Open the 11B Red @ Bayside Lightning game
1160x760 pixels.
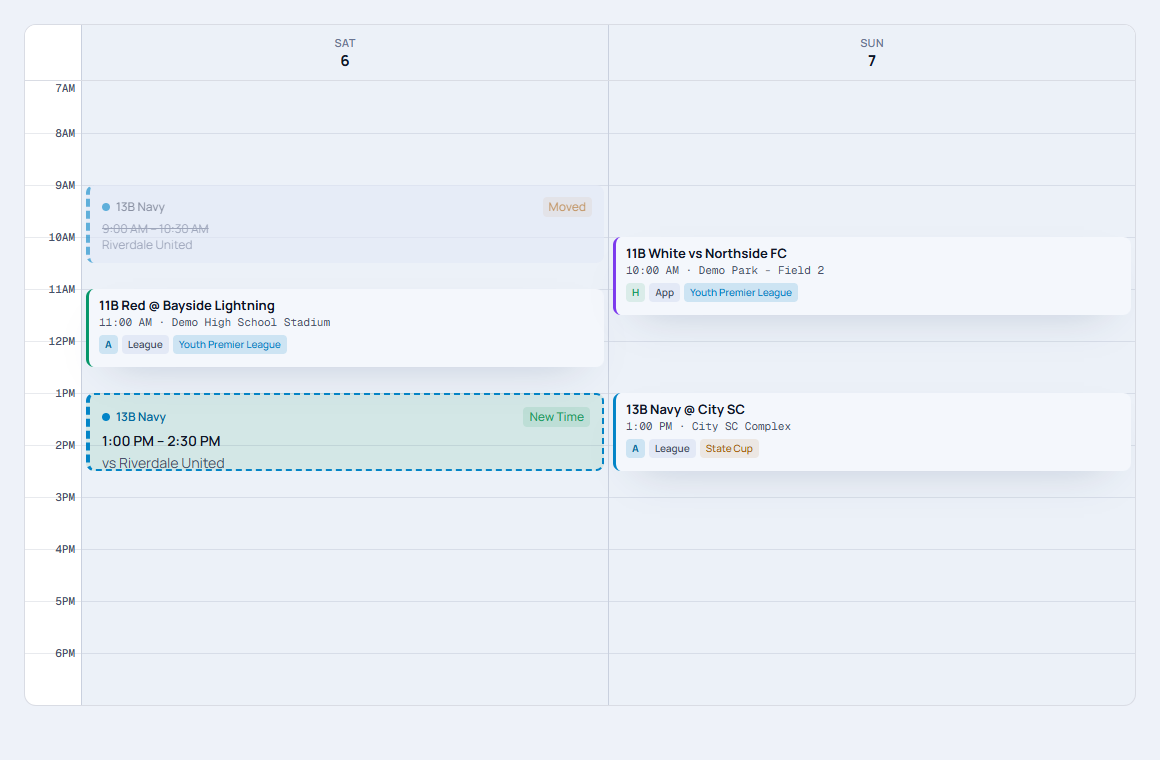pos(345,328)
